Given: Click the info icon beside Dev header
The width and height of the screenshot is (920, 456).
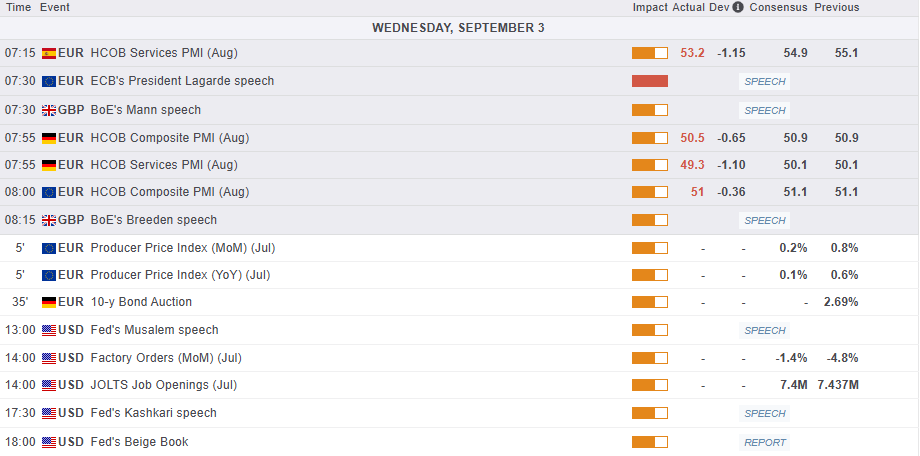Looking at the screenshot, I should click(738, 7).
